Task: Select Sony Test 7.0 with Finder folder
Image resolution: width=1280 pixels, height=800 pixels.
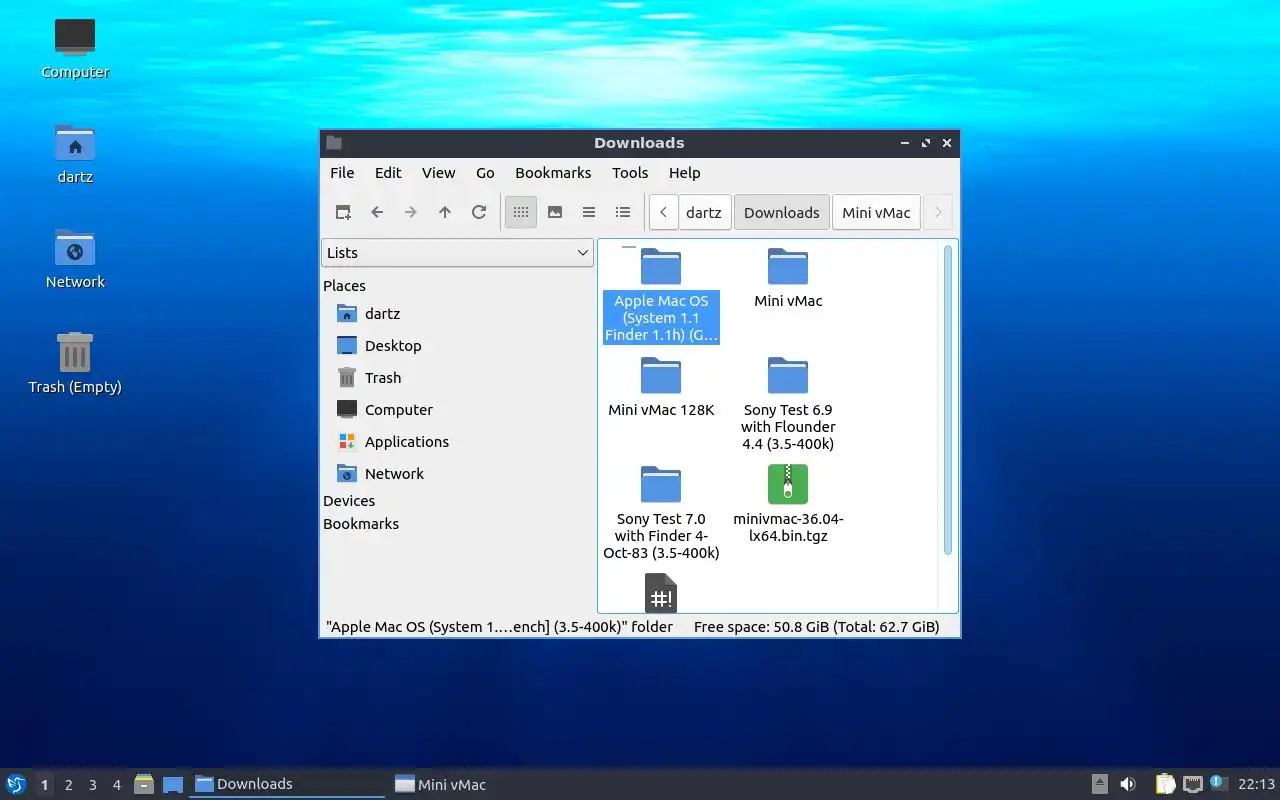Action: [661, 513]
